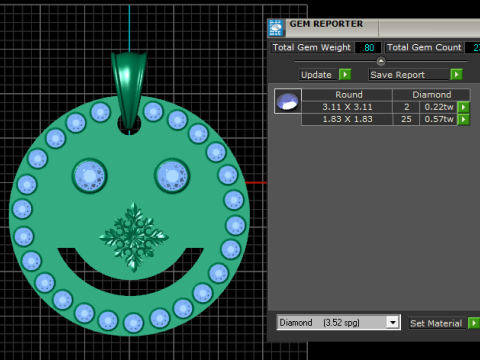Click the green arrow for the 0.57tw row
The width and height of the screenshot is (480, 360).
pos(464,119)
